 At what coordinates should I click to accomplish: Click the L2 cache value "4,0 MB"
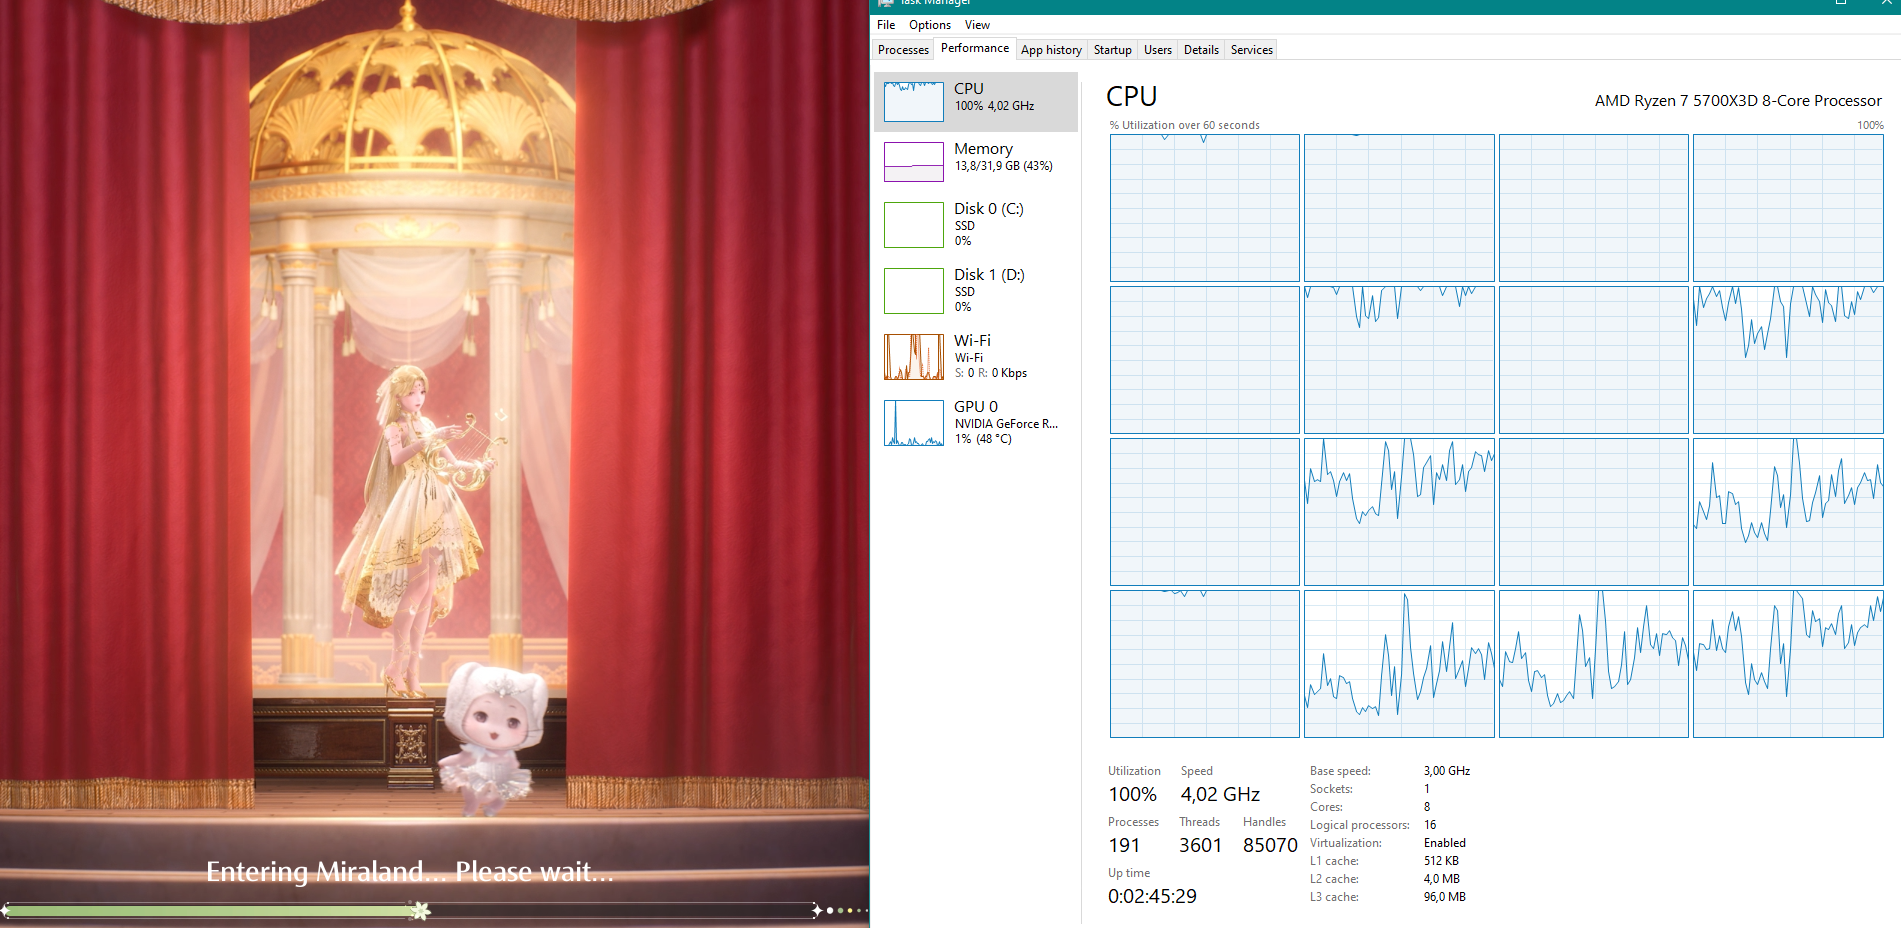tap(1442, 879)
